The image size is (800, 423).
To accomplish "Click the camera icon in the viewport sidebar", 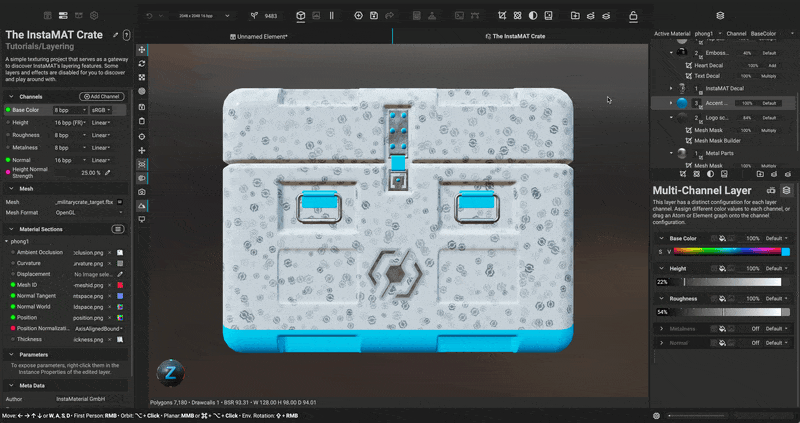I will pos(142,191).
